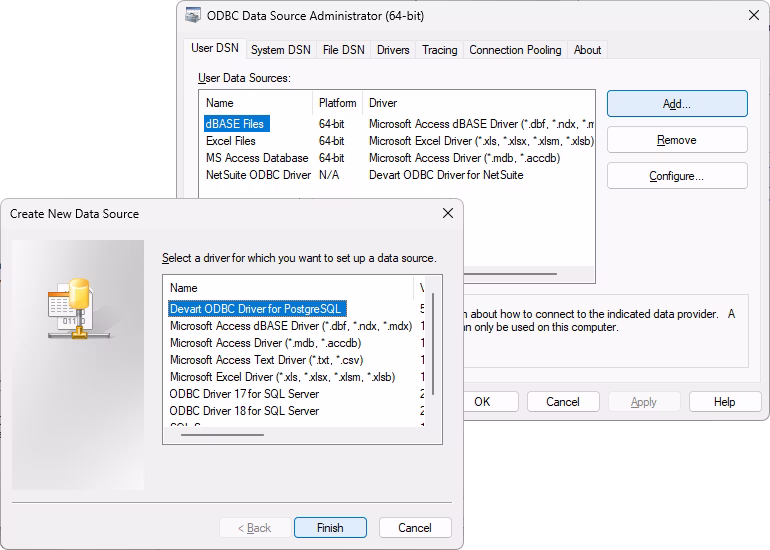Open the Drivers tab
This screenshot has width=770, height=550.
tap(393, 50)
